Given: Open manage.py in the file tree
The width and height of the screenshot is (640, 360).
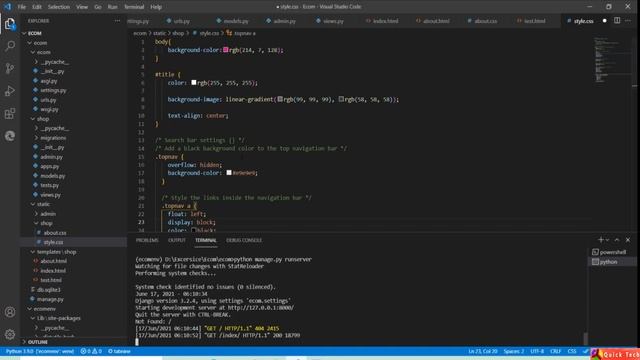Looking at the screenshot, I should 50,299.
